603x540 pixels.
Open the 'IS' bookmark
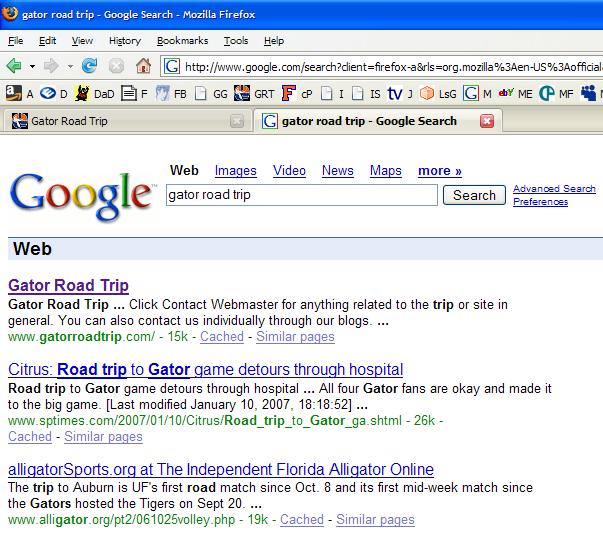tap(366, 93)
